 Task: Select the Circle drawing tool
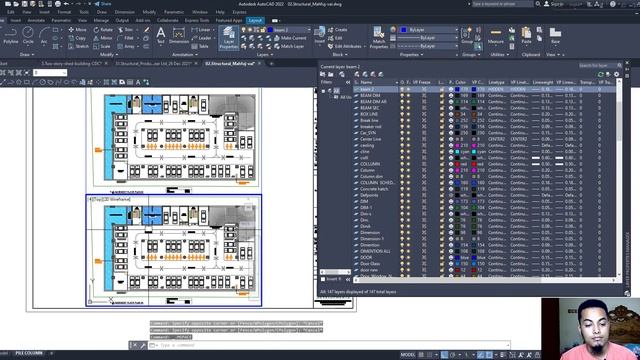[28, 36]
